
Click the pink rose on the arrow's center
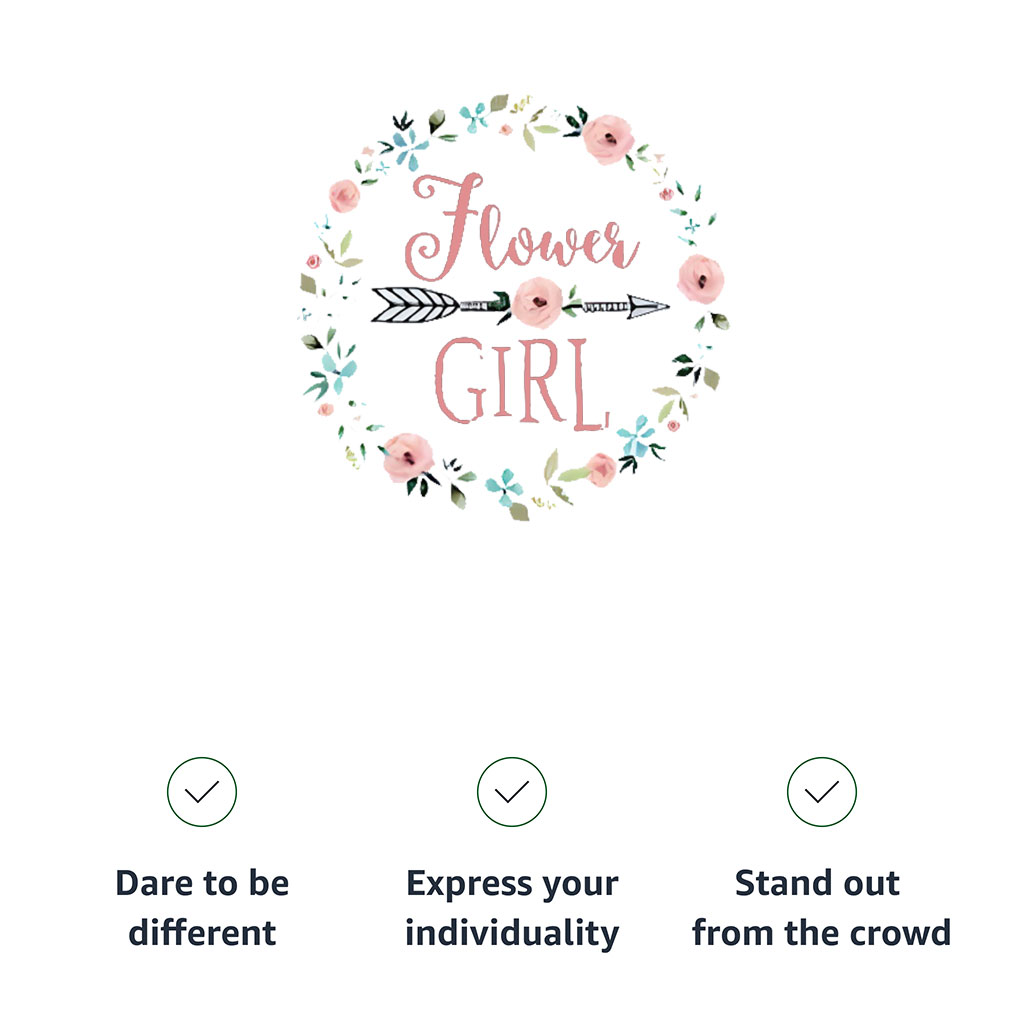pos(537,302)
